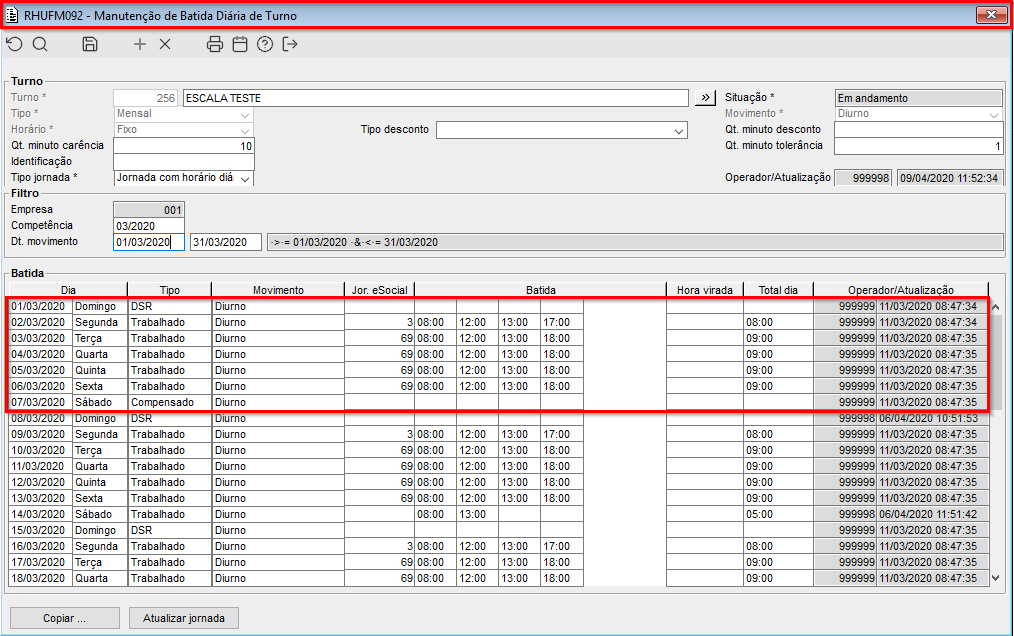
Task: Click the Jor. eSocial column header
Action: pos(380,290)
